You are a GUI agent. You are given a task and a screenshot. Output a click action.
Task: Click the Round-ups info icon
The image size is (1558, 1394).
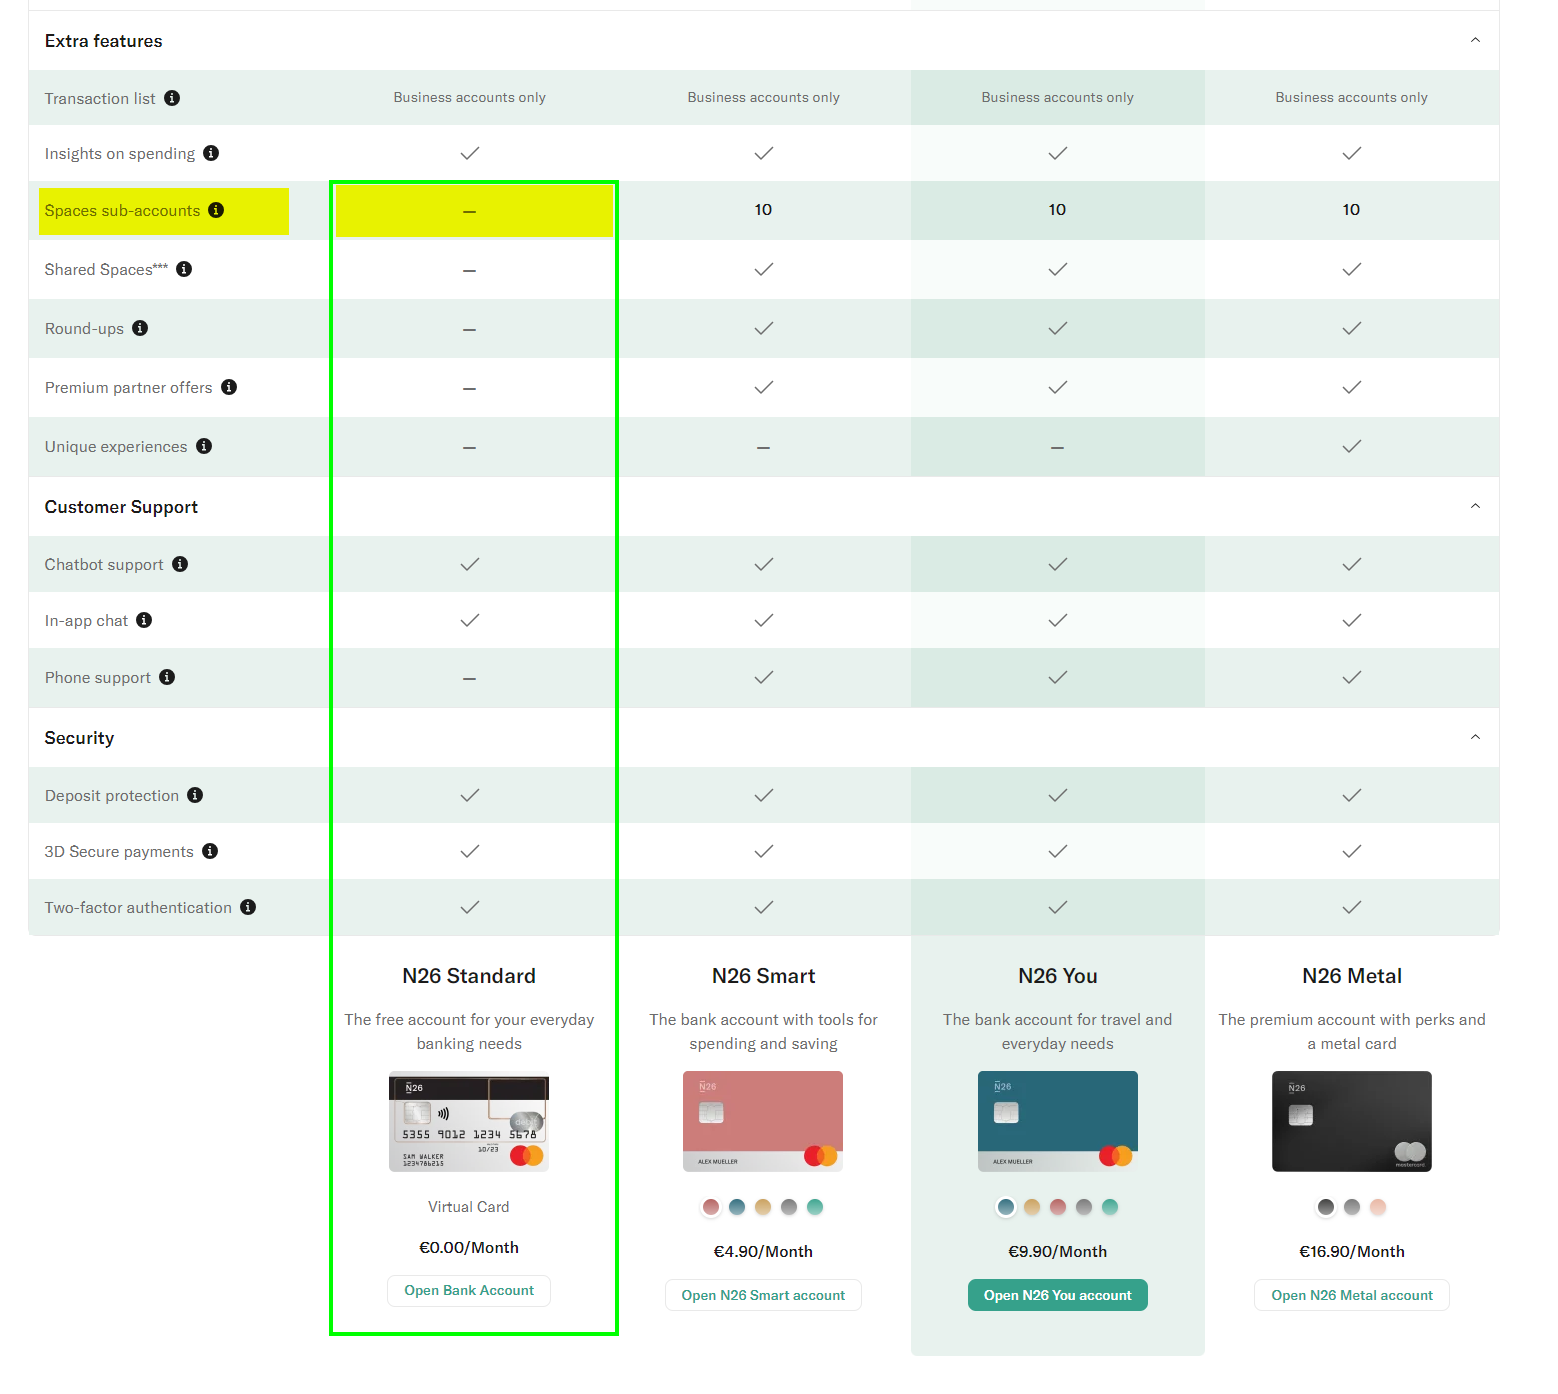pyautogui.click(x=140, y=328)
